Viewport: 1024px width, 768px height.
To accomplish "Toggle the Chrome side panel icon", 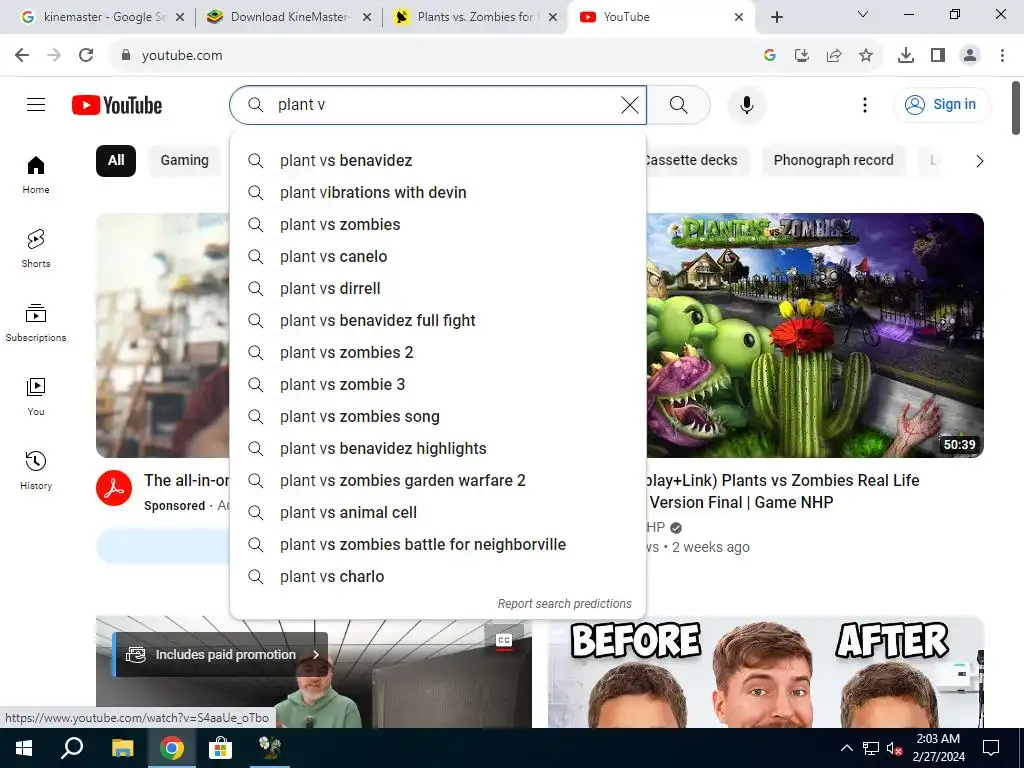I will click(x=938, y=56).
